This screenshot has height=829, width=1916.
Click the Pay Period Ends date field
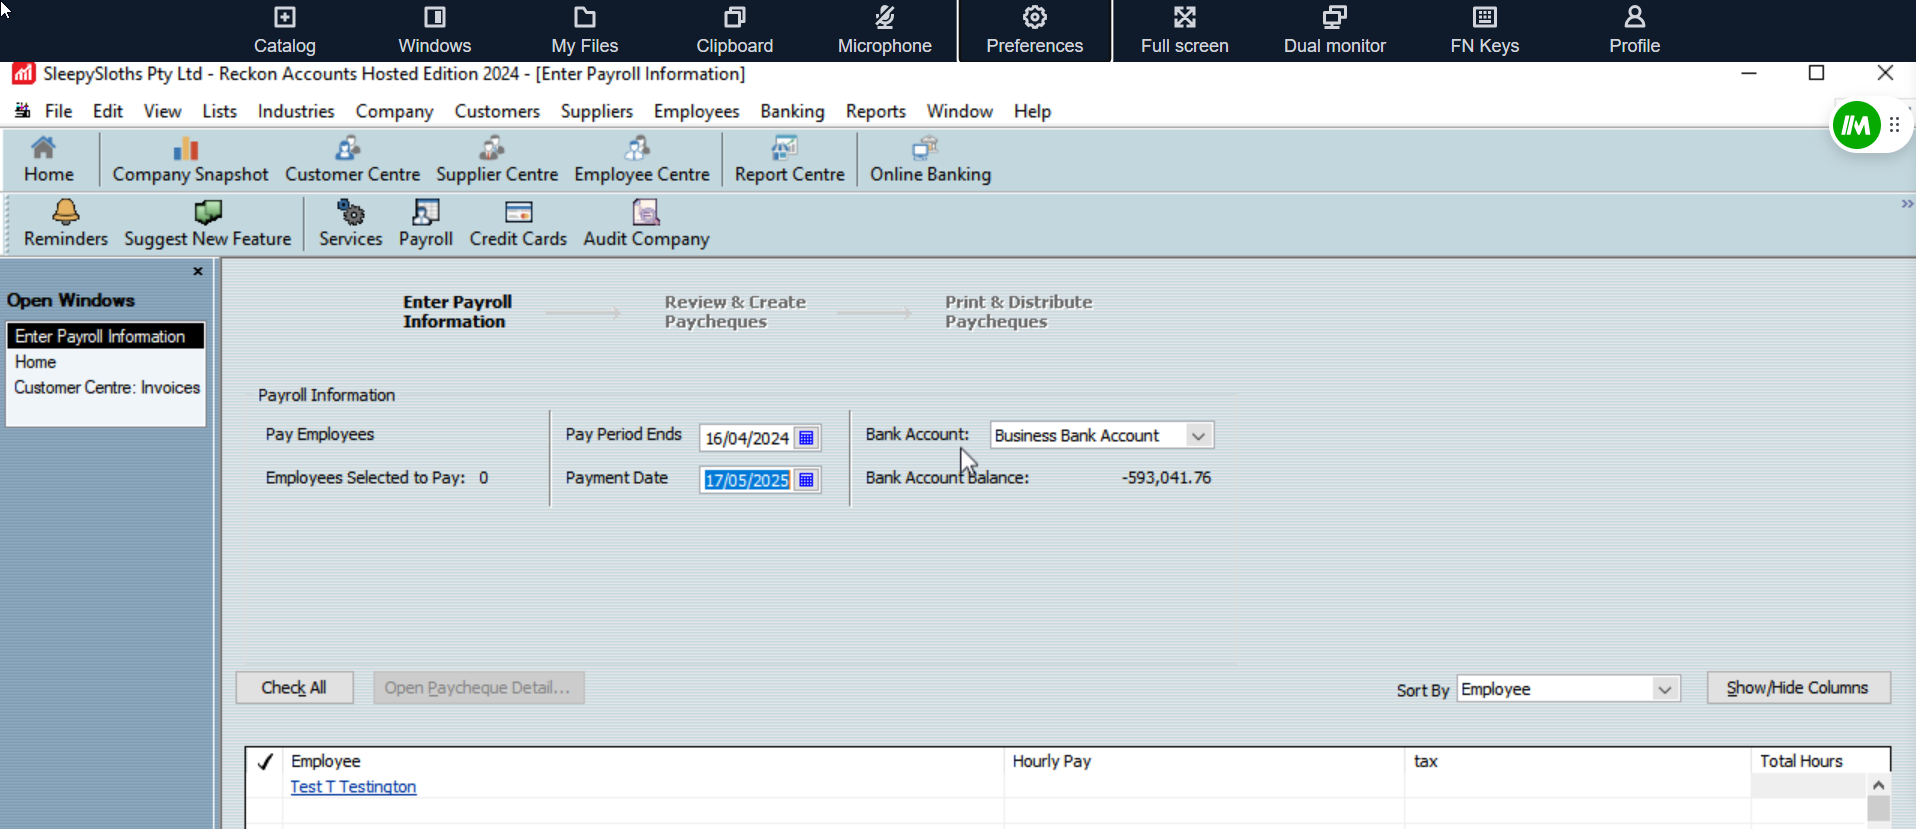[747, 438]
